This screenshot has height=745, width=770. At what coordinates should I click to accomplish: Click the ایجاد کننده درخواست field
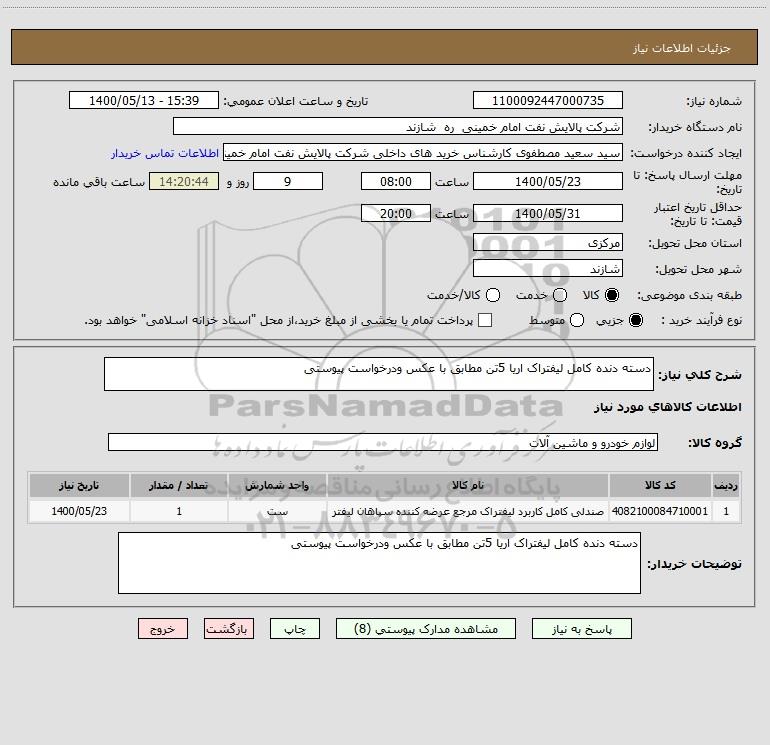[x=423, y=153]
